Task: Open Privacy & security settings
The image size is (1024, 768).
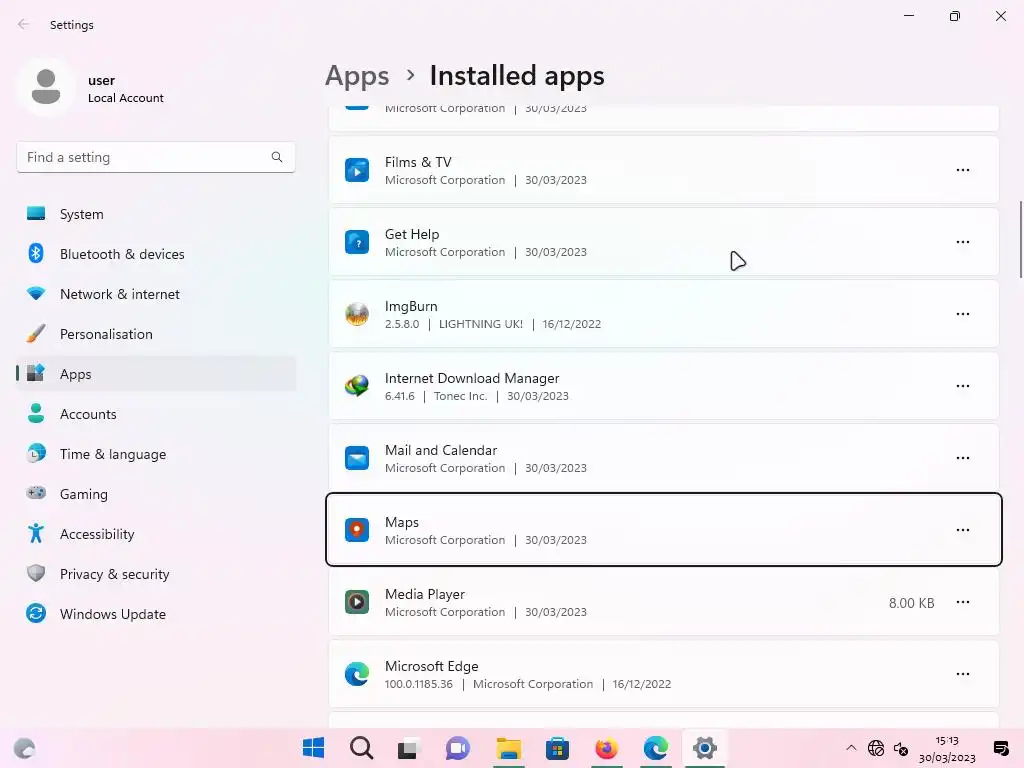Action: click(x=155, y=574)
